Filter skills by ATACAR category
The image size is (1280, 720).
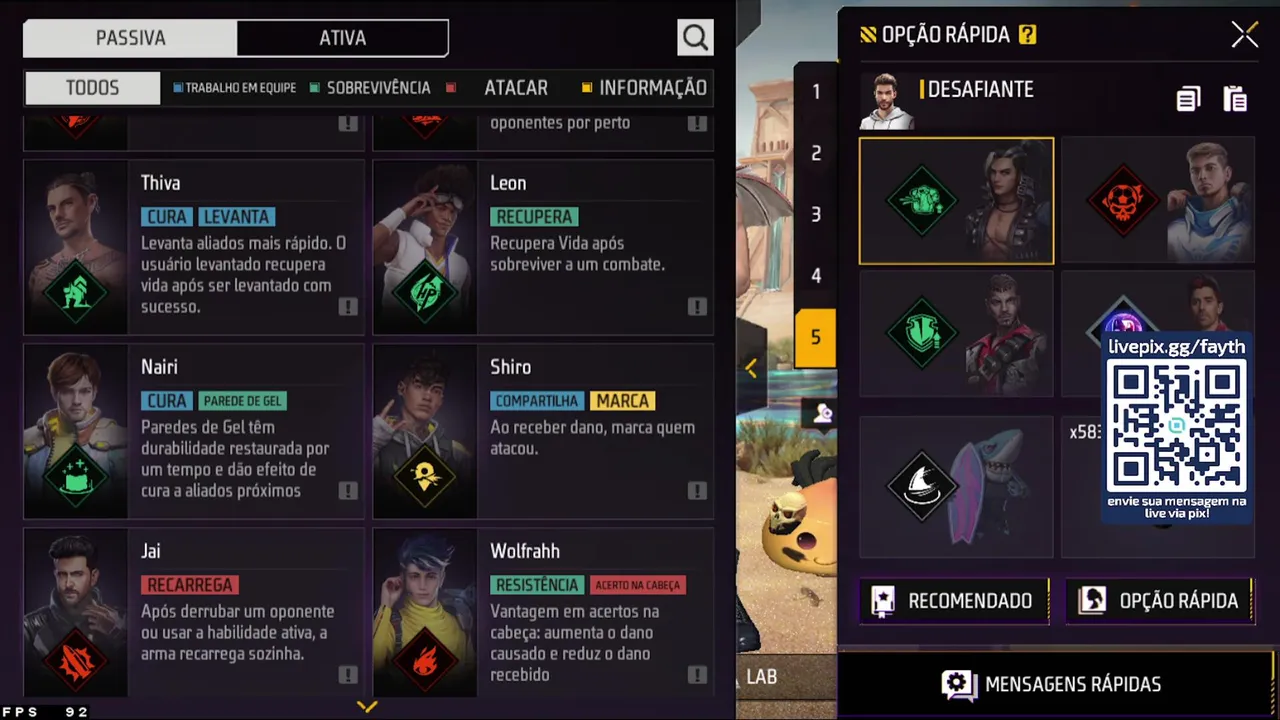515,88
